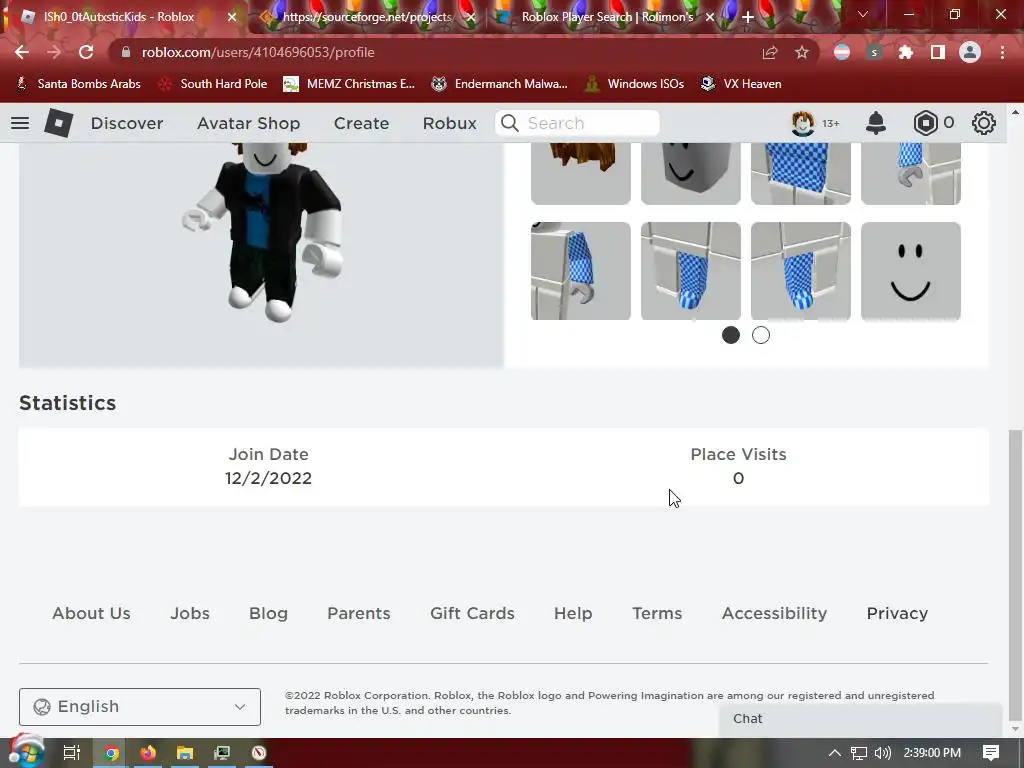The image size is (1024, 768).
Task: Open About Us footer link
Action: pyautogui.click(x=91, y=613)
